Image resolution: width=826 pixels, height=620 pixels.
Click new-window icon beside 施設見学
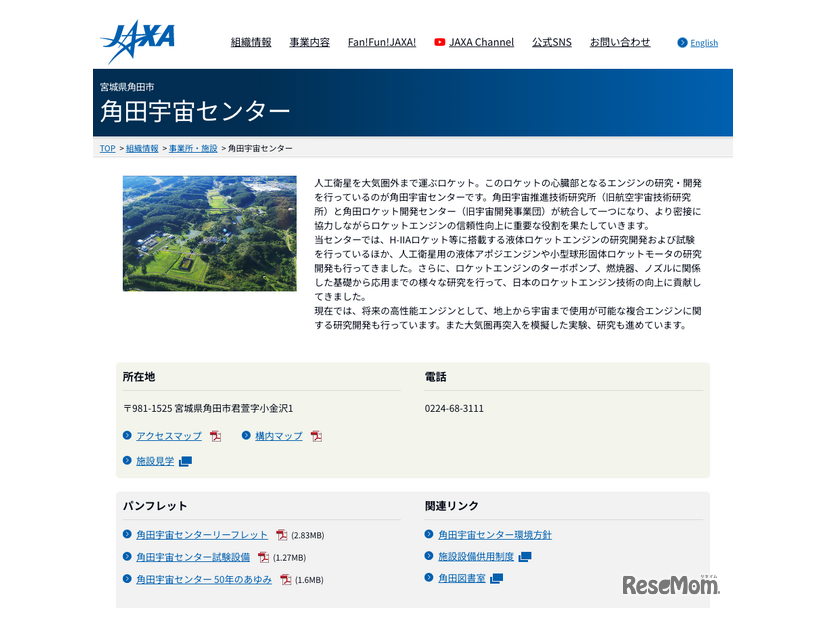coord(185,461)
